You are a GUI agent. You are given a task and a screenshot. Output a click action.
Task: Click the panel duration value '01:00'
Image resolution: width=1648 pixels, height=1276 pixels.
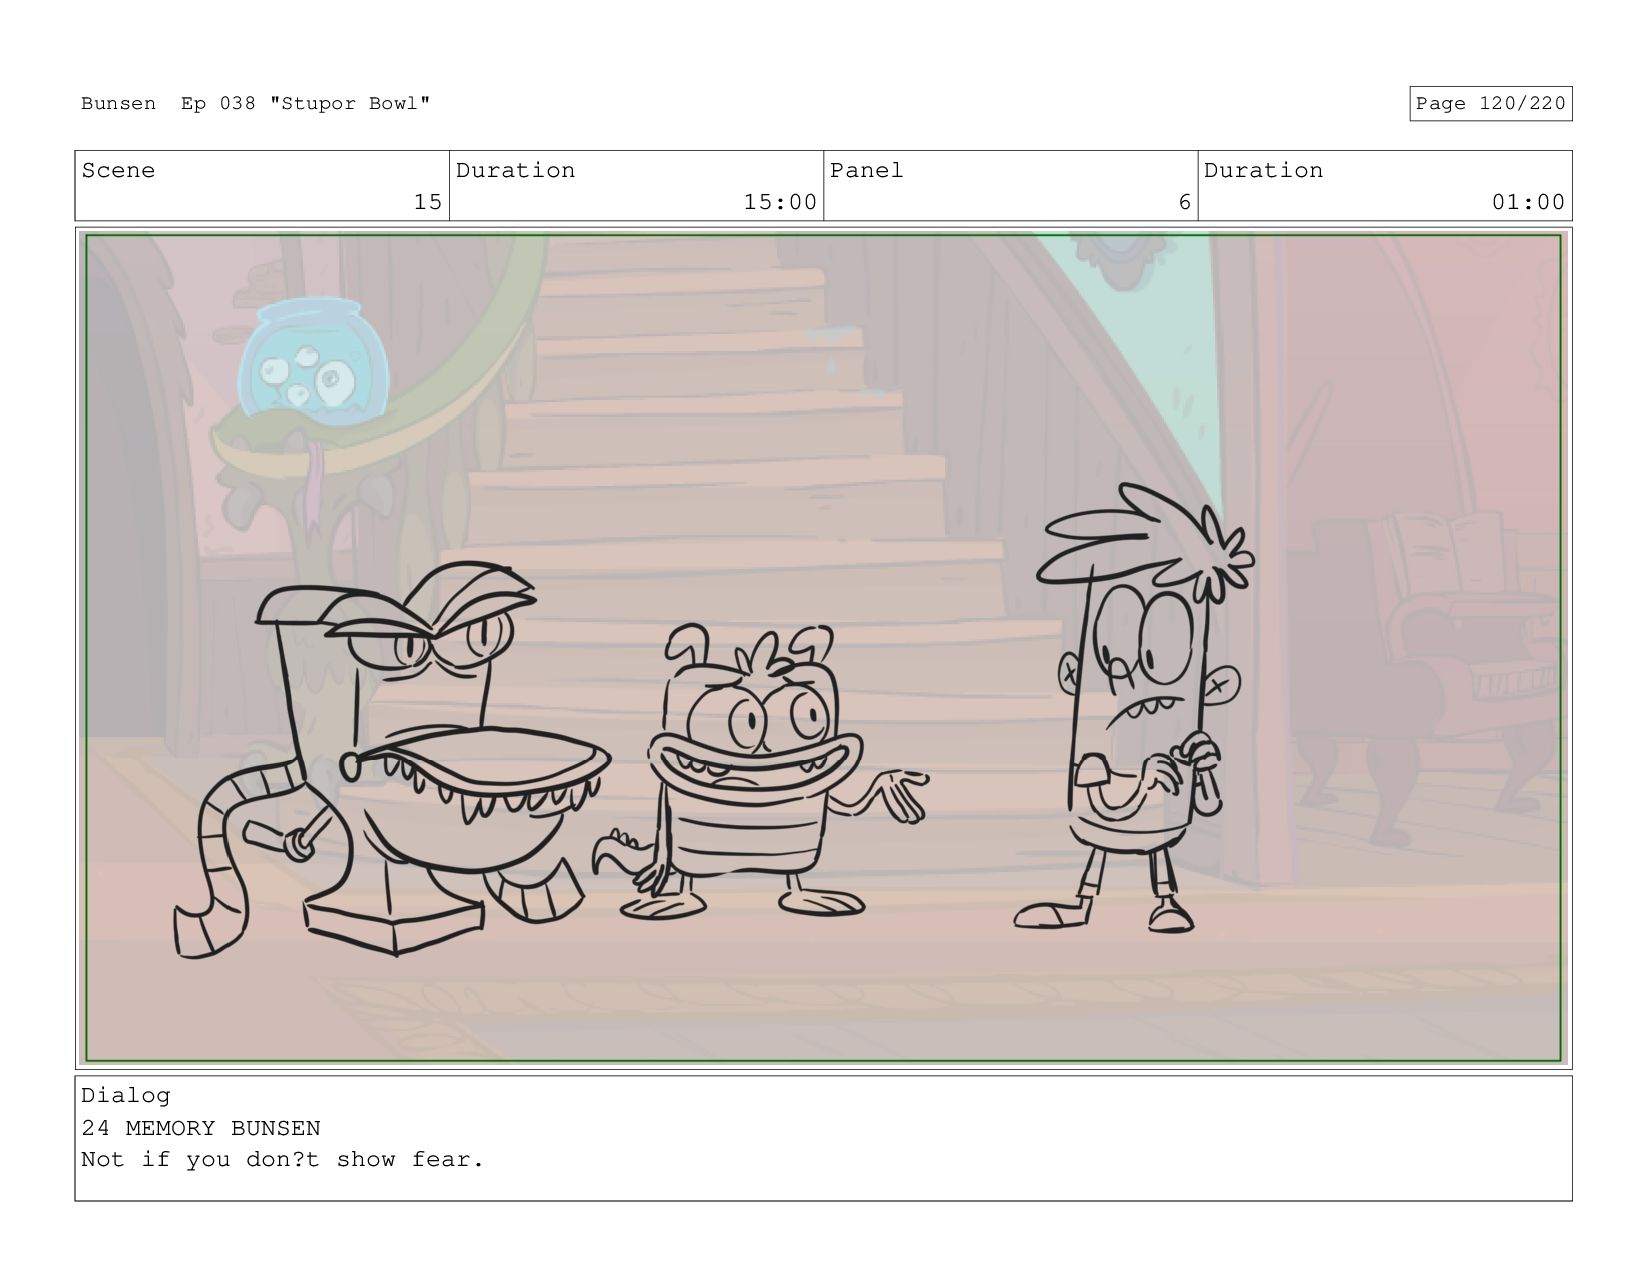tap(1528, 202)
